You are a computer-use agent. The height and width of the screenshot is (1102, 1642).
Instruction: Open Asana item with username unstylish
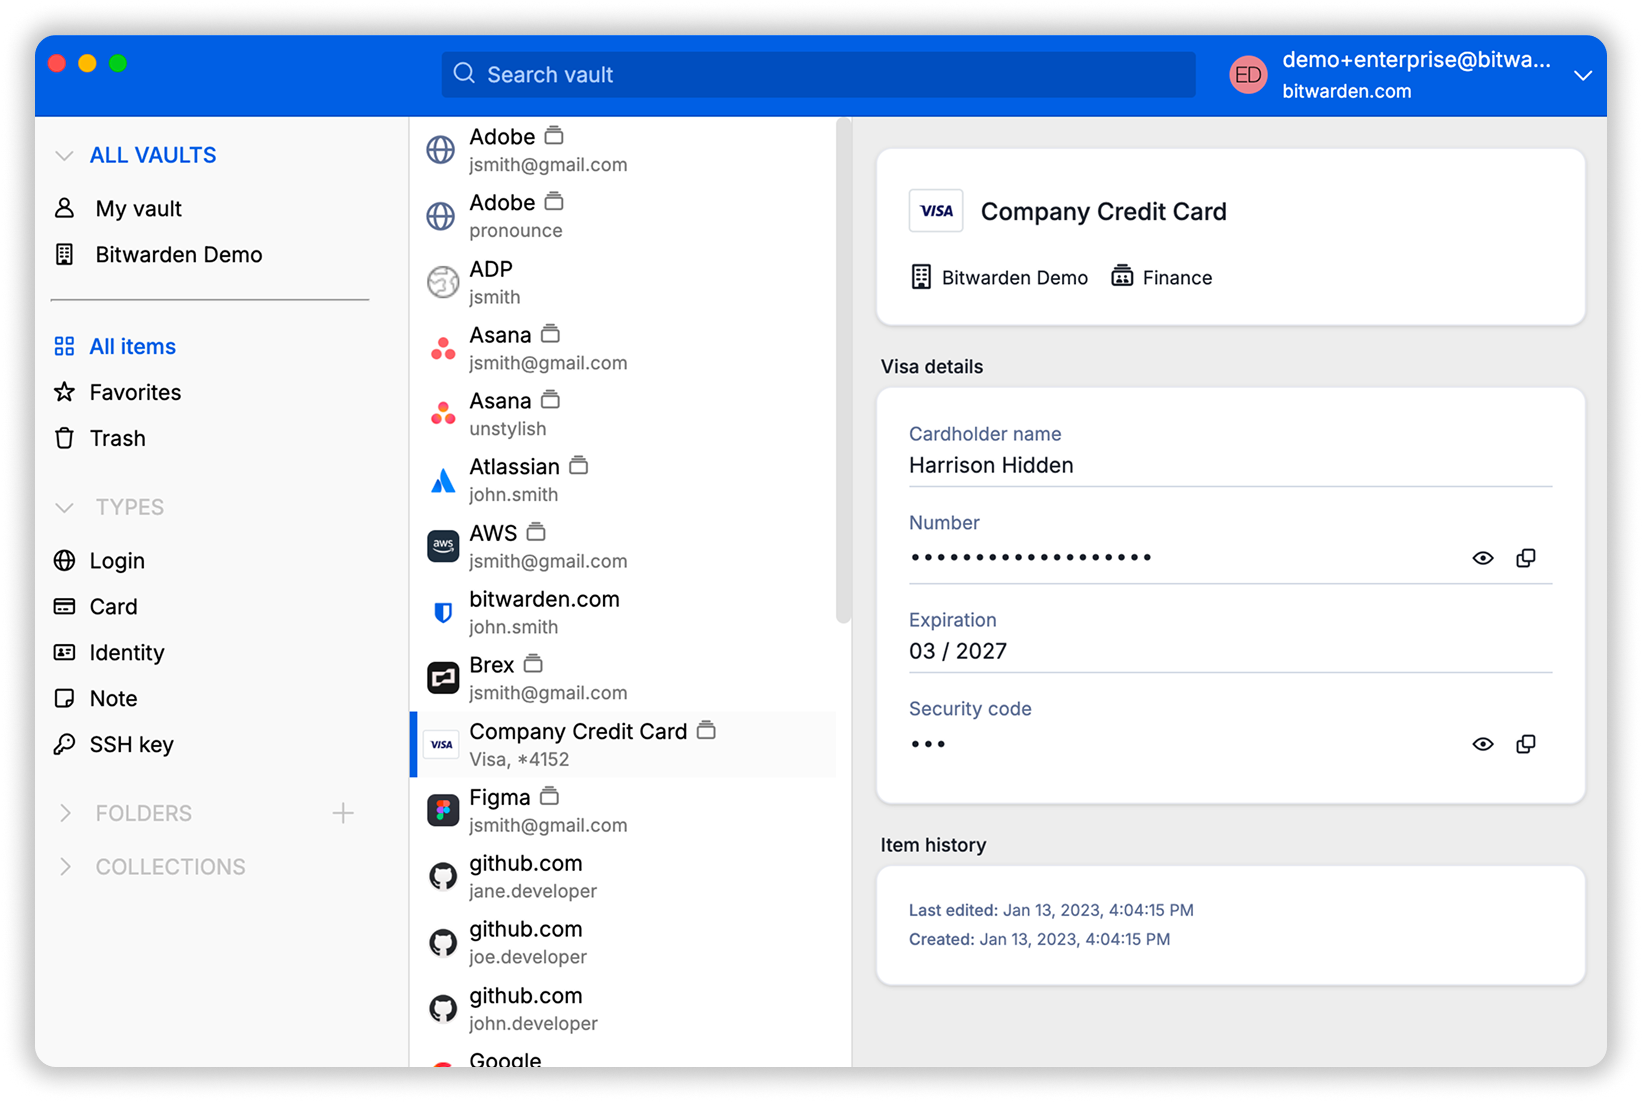(x=624, y=414)
